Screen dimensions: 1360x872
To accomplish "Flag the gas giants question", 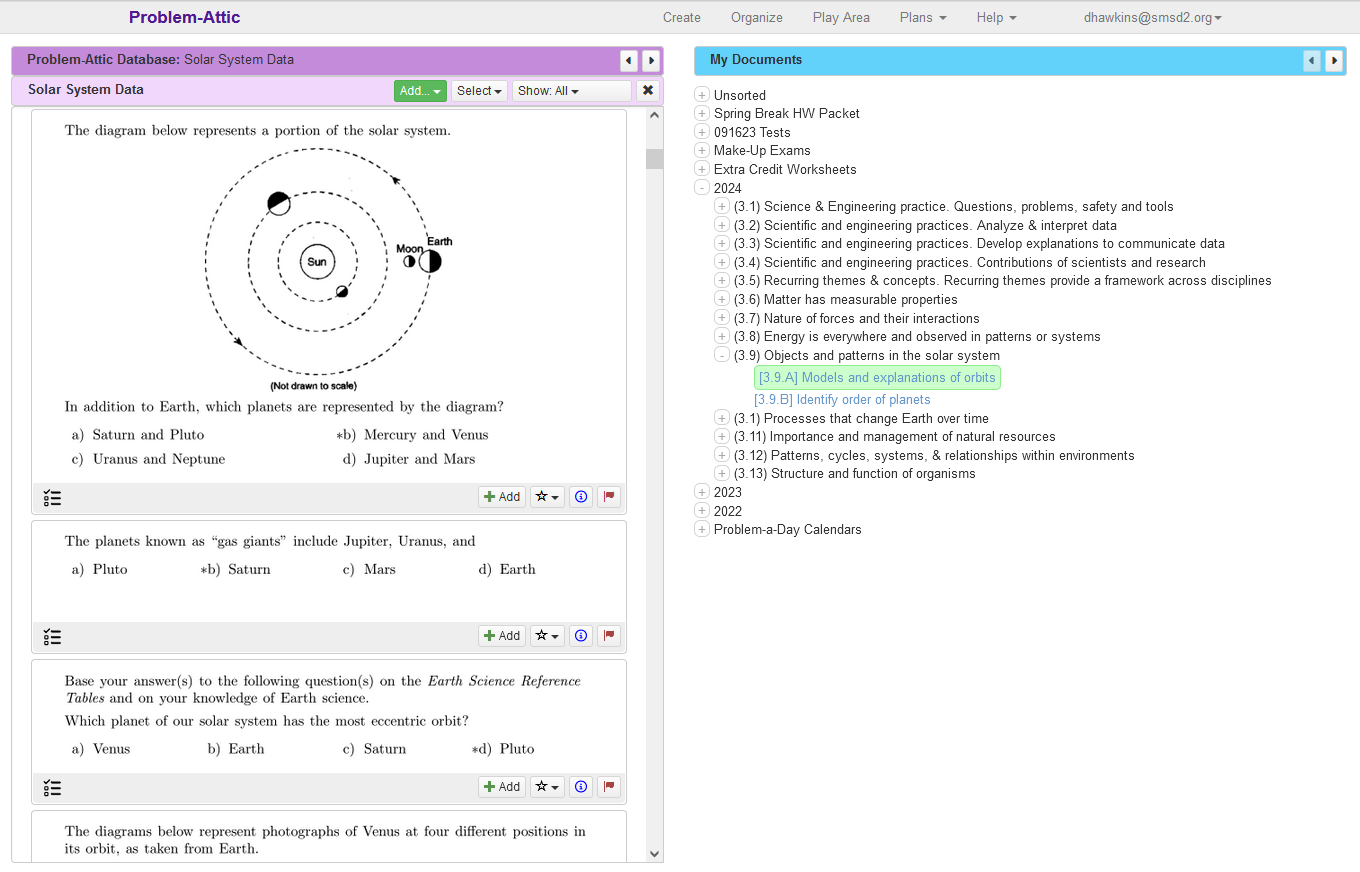I will click(x=609, y=636).
